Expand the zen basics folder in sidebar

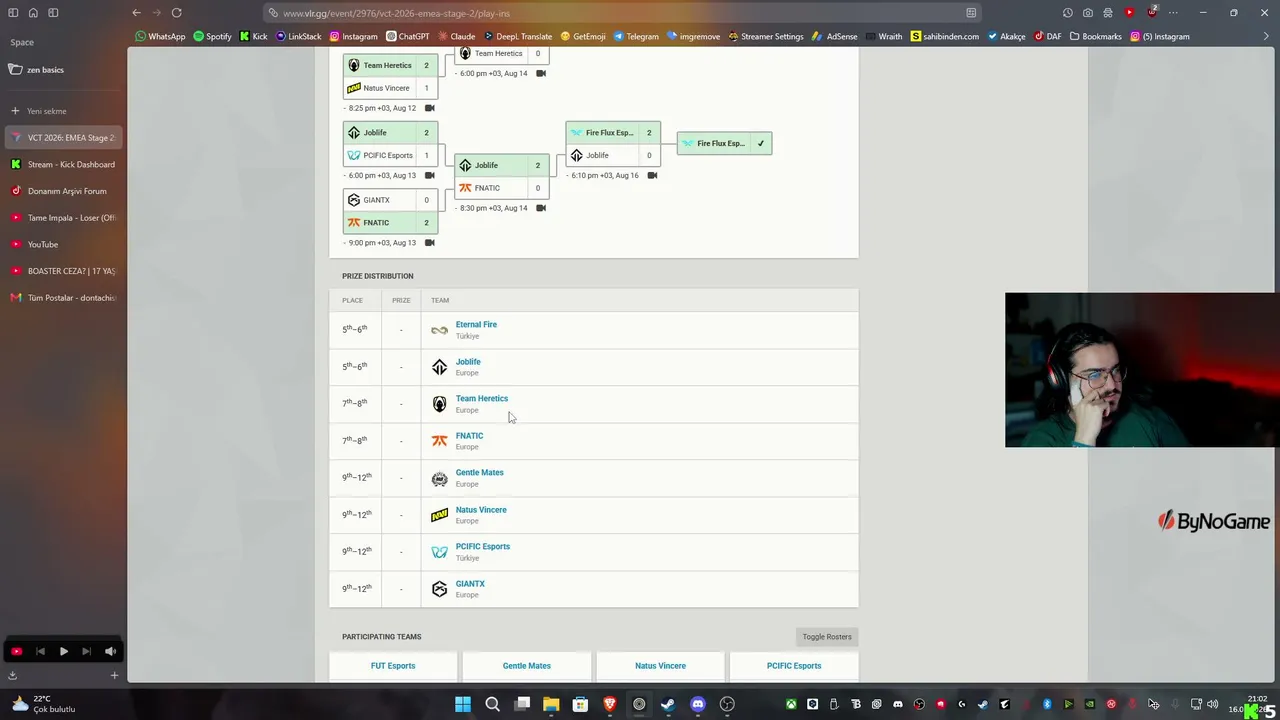tap(63, 70)
